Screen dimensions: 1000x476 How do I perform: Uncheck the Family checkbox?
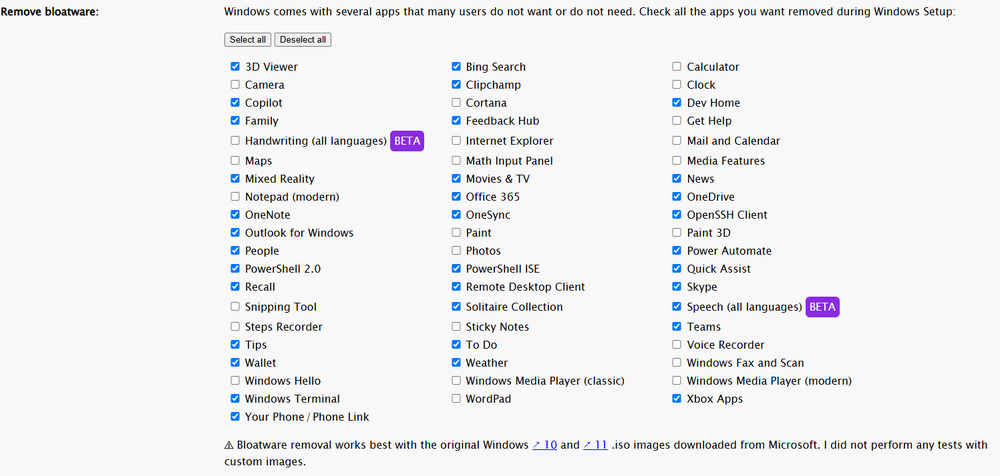[x=235, y=120]
